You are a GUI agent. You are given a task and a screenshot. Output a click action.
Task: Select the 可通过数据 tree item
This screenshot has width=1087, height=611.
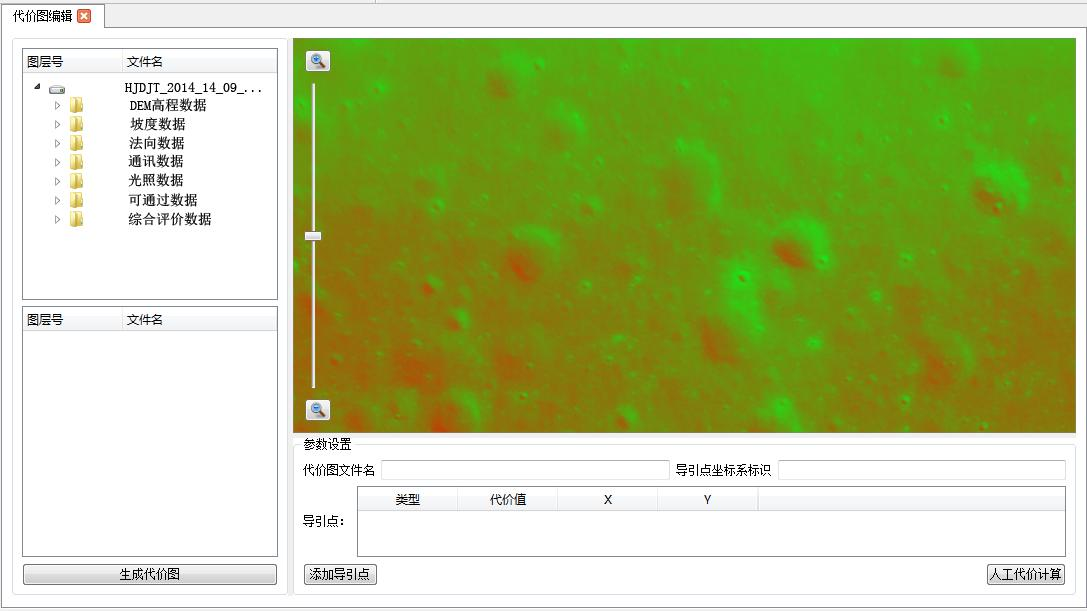[x=163, y=200]
